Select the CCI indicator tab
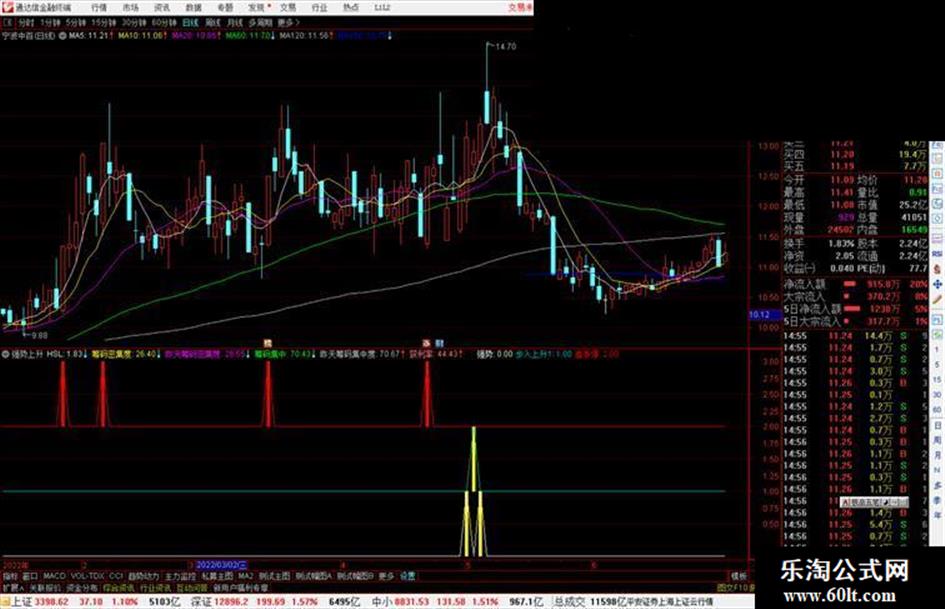This screenshot has width=945, height=609. pos(116,576)
